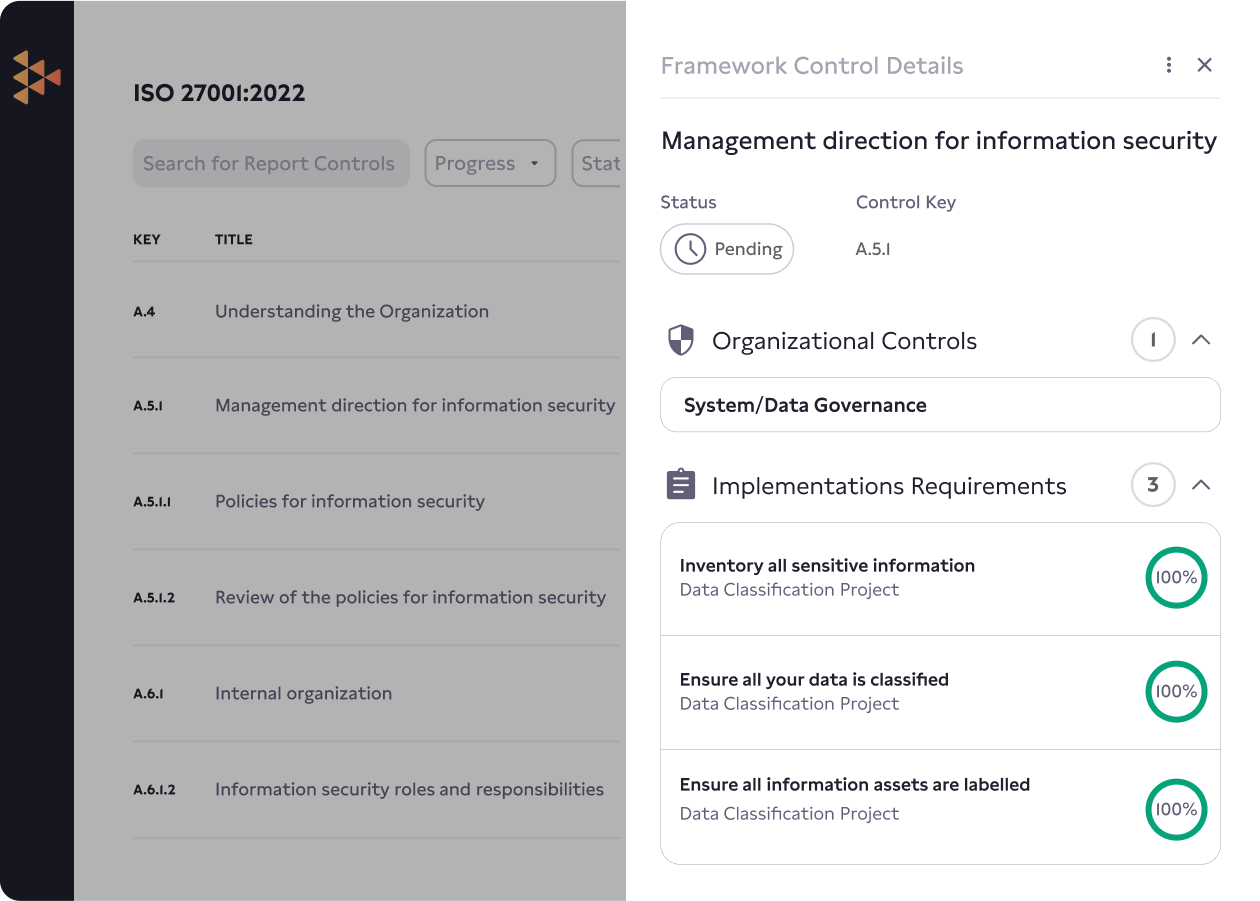Screen dimensions: 1260x901
Task: Open "Data Classification Project" under Inventory all sensitive information
Action: click(x=789, y=590)
